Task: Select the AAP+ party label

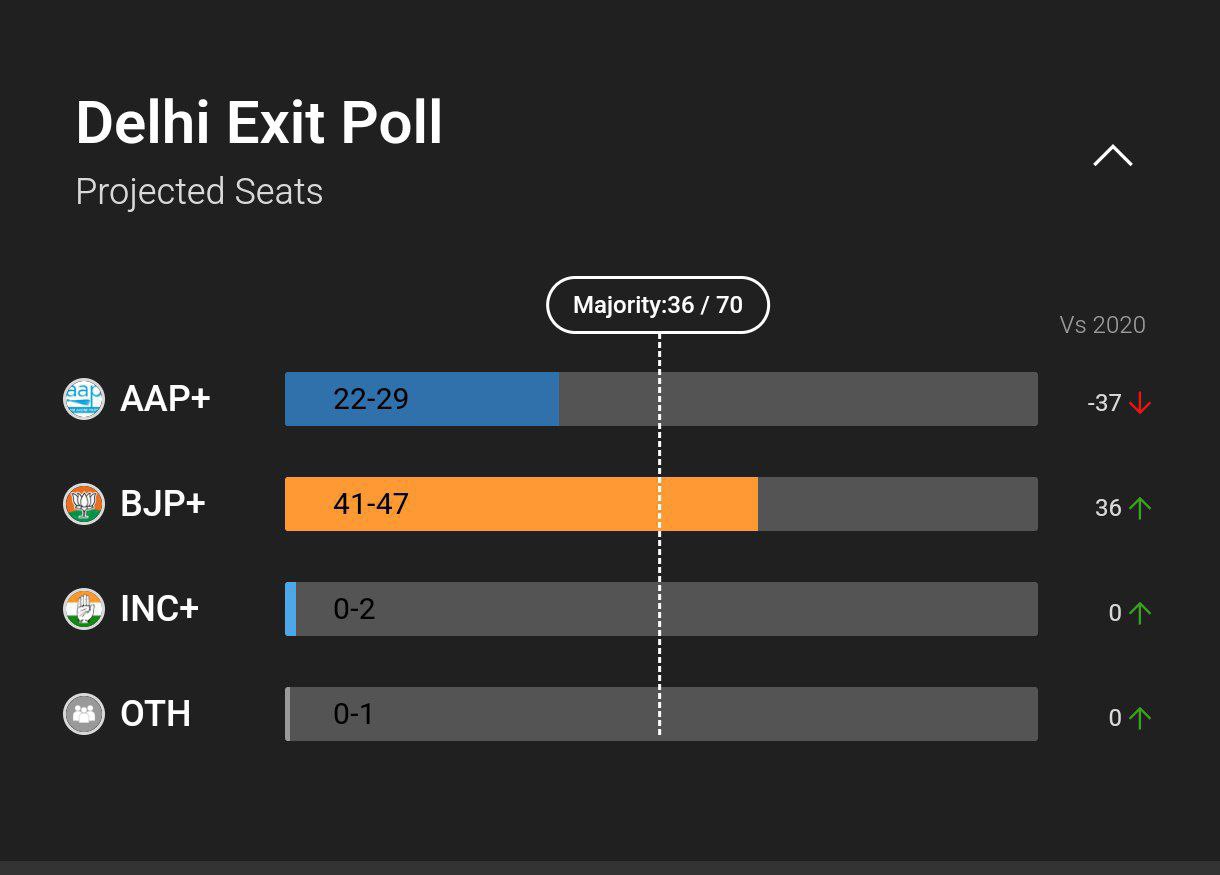Action: (165, 399)
